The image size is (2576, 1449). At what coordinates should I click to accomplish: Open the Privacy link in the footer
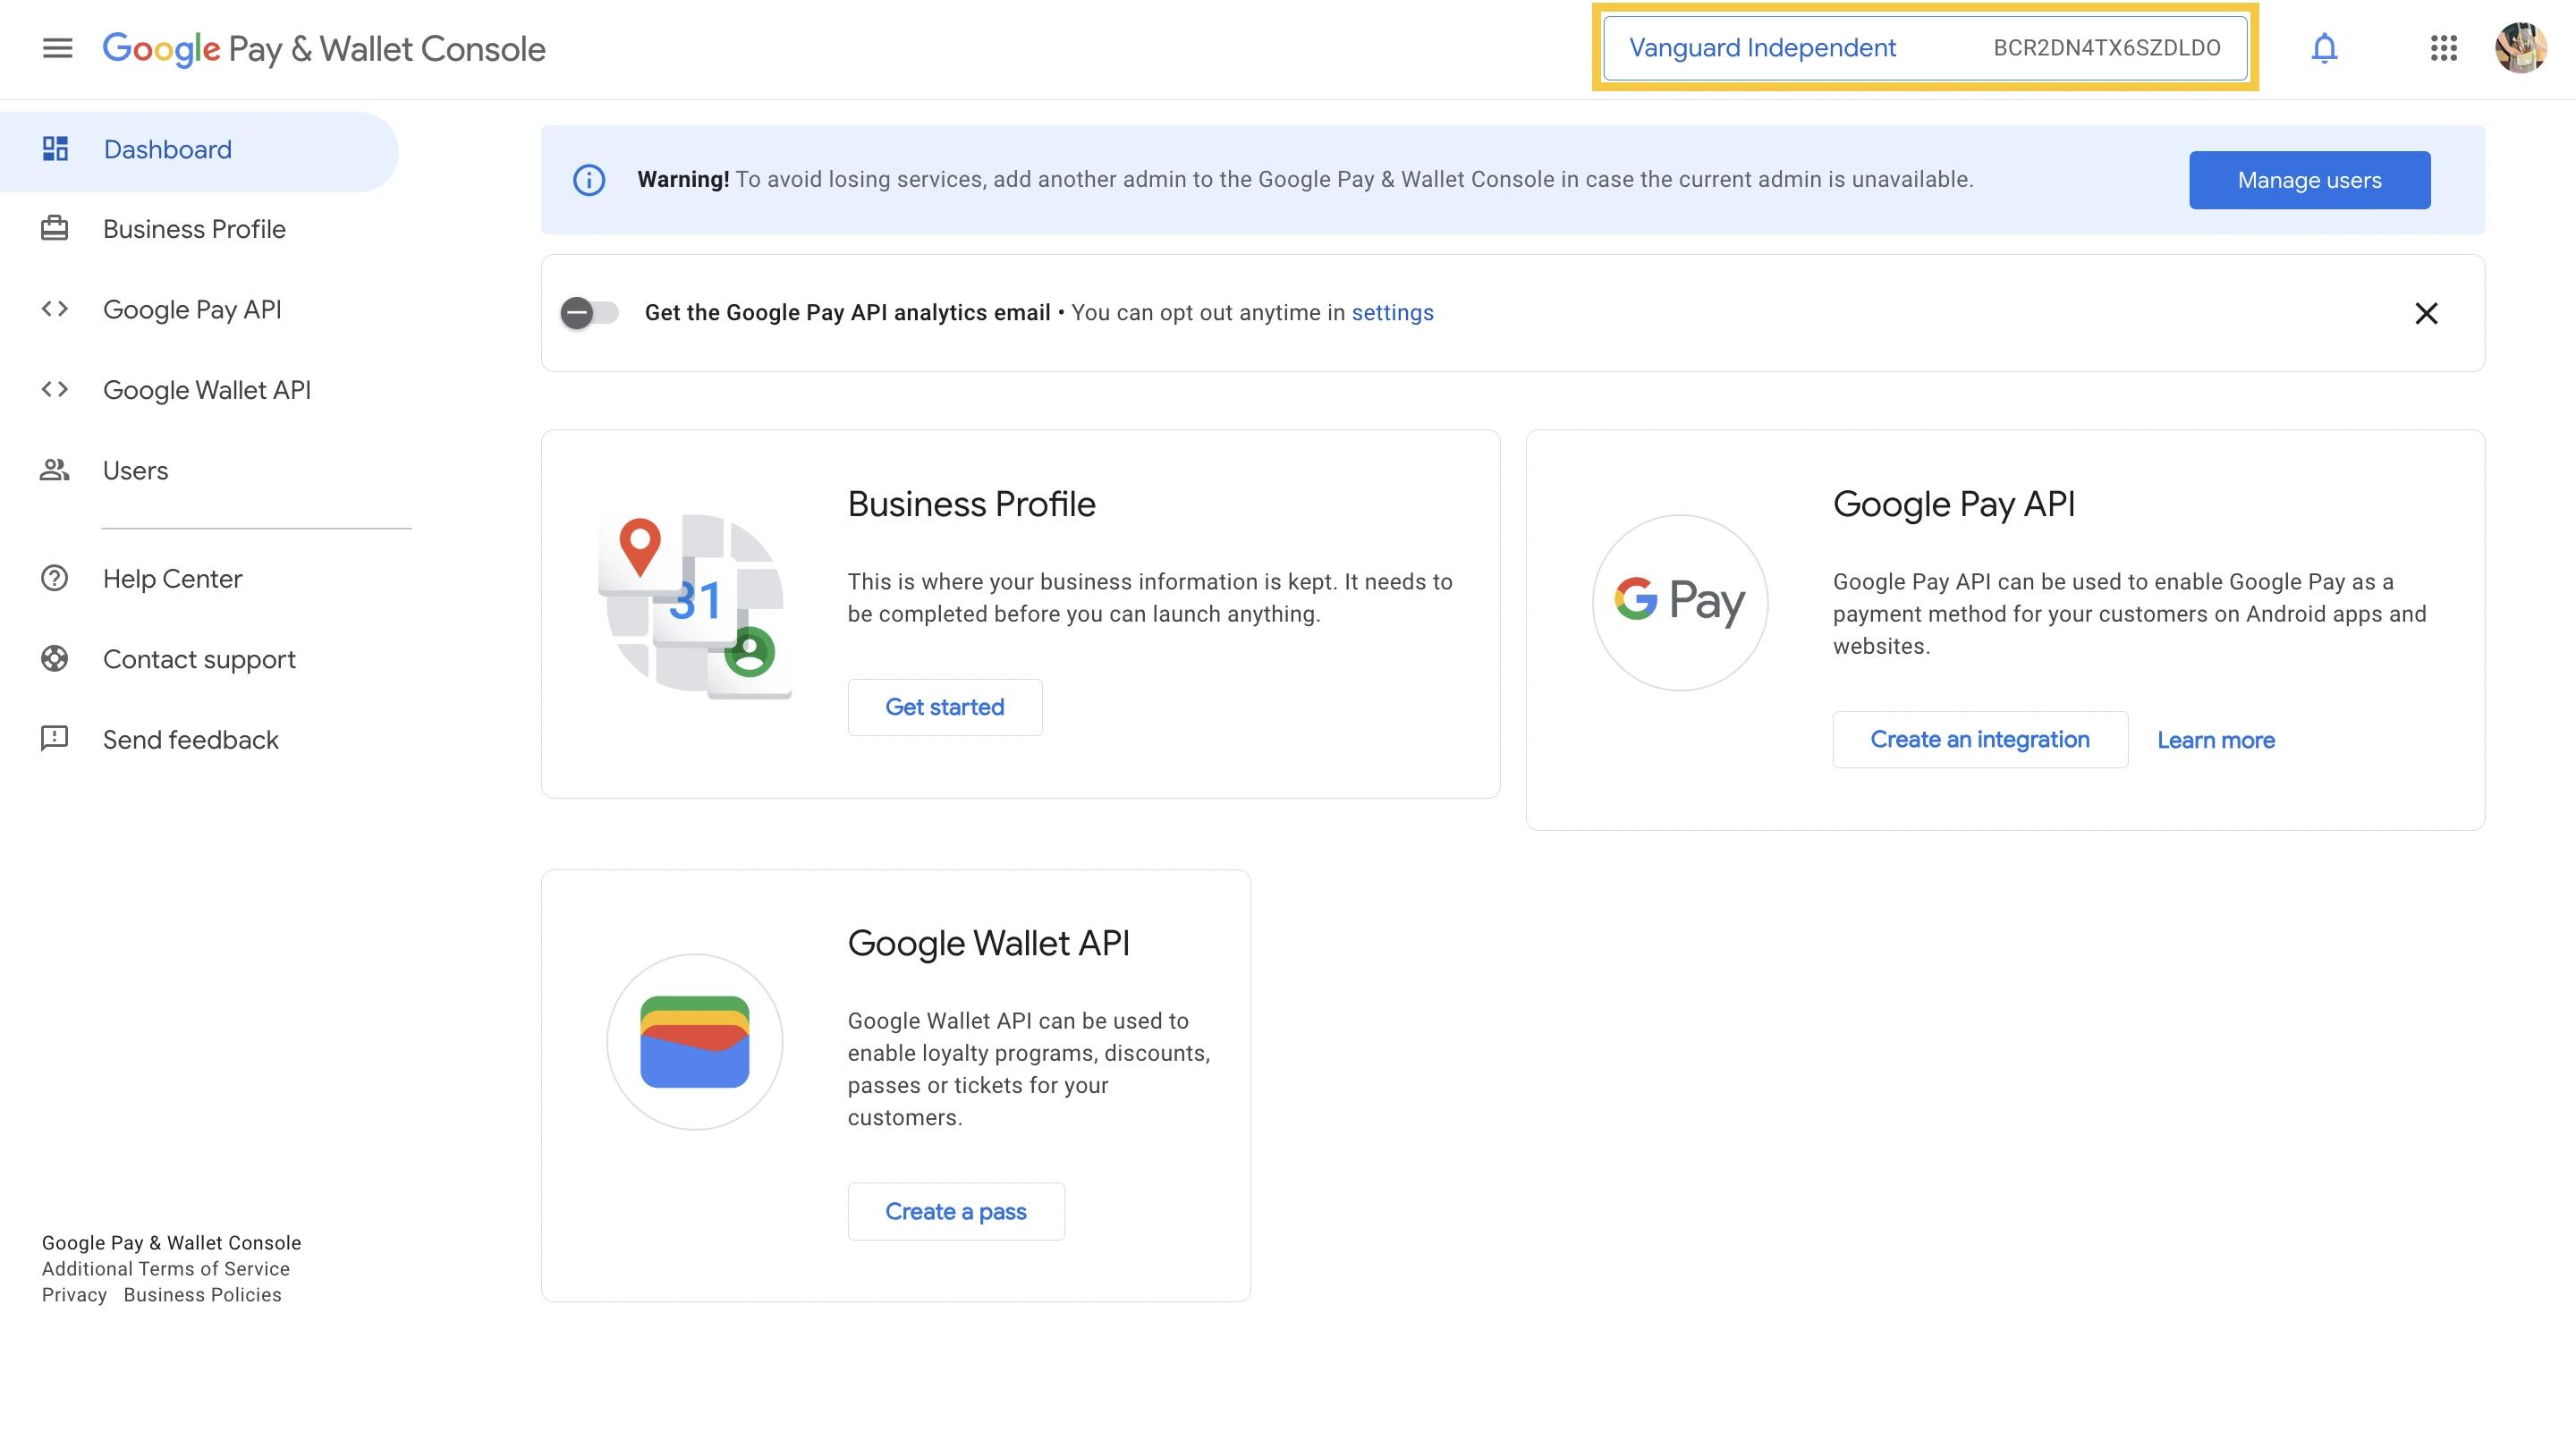tap(74, 1295)
